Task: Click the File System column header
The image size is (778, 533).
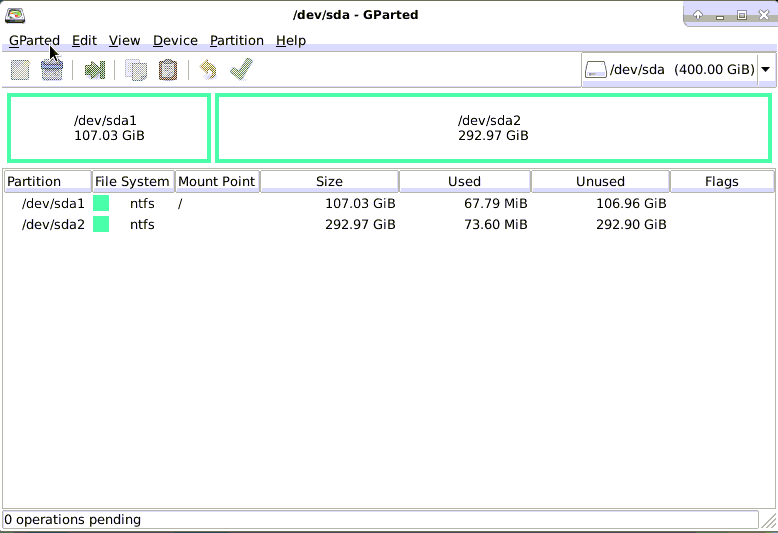Action: pyautogui.click(x=132, y=181)
